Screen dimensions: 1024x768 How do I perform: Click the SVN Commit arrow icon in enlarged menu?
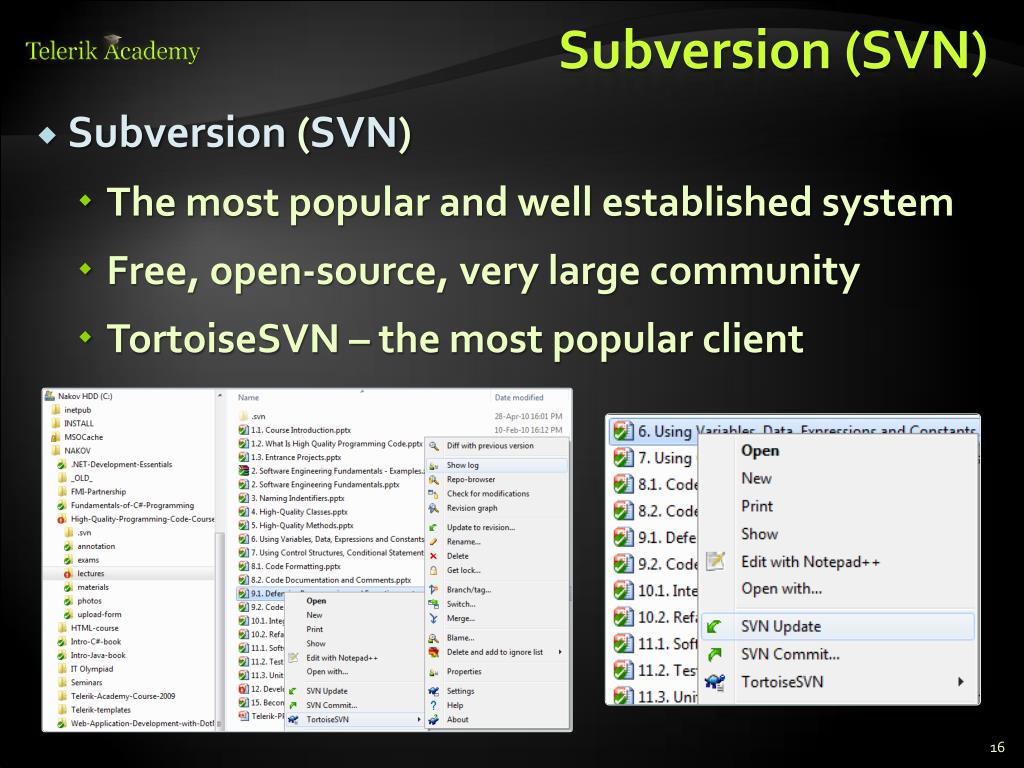pyautogui.click(x=715, y=654)
